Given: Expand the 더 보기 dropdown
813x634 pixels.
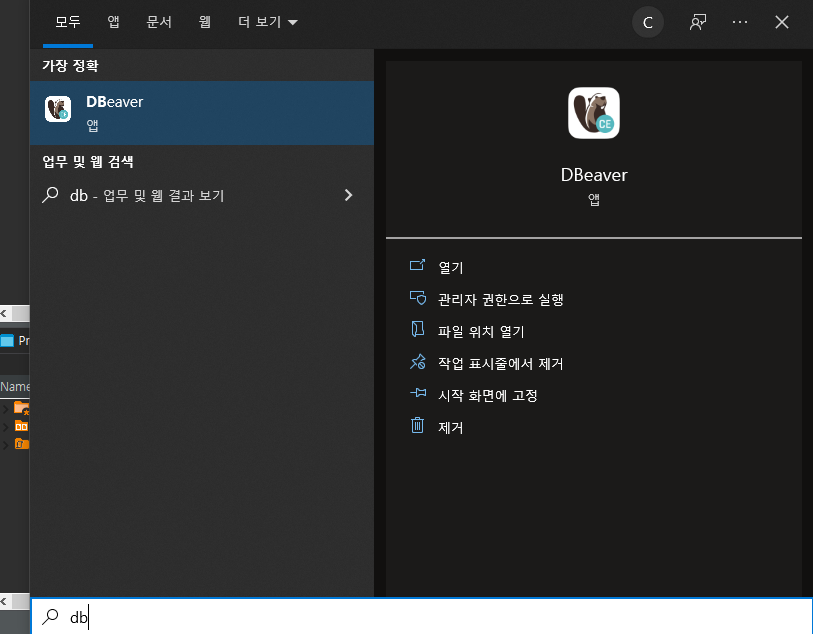Looking at the screenshot, I should pyautogui.click(x=268, y=22).
